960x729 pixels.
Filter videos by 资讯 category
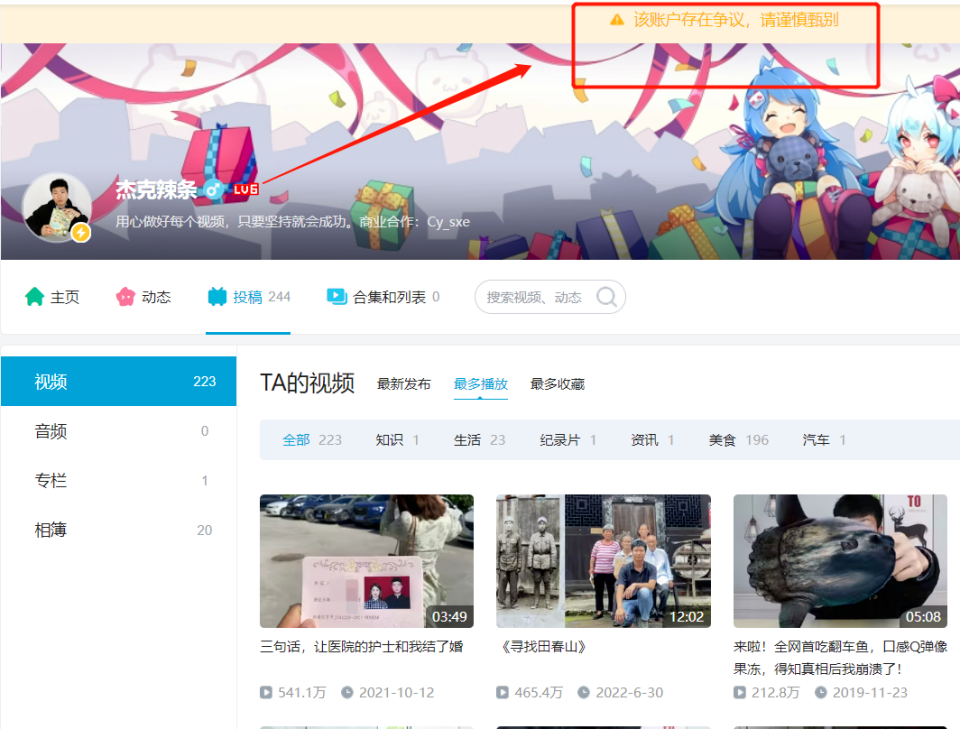point(653,440)
